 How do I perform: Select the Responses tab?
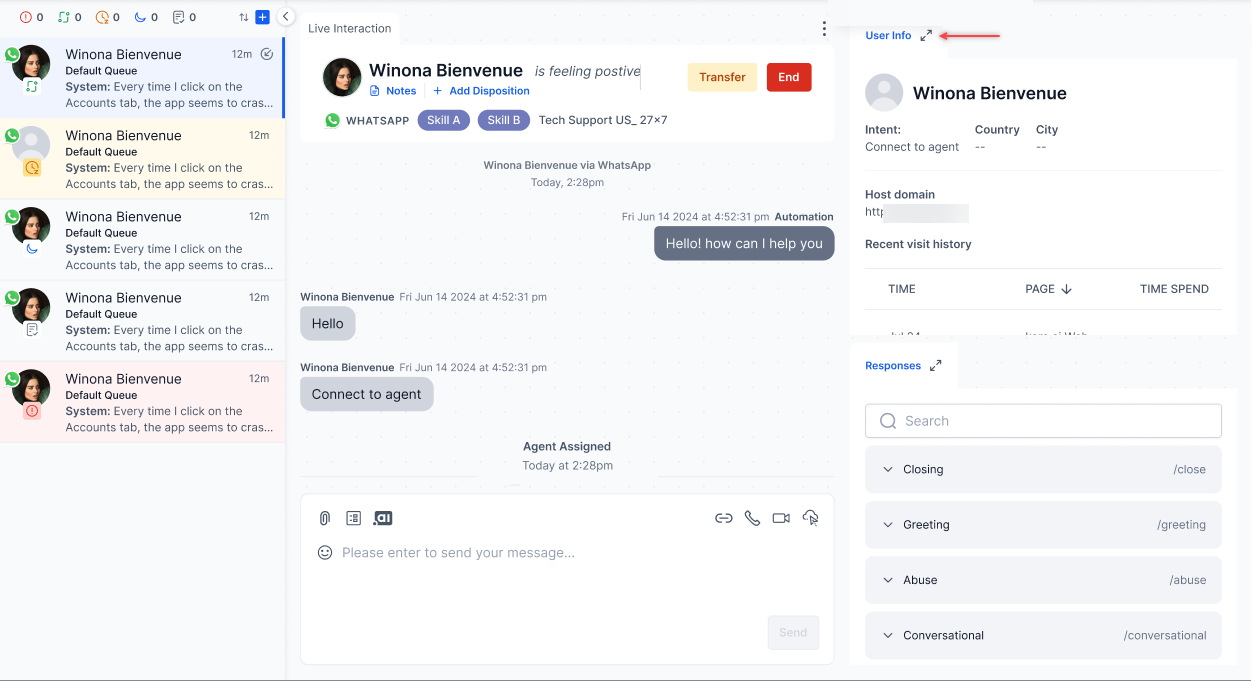(x=893, y=366)
